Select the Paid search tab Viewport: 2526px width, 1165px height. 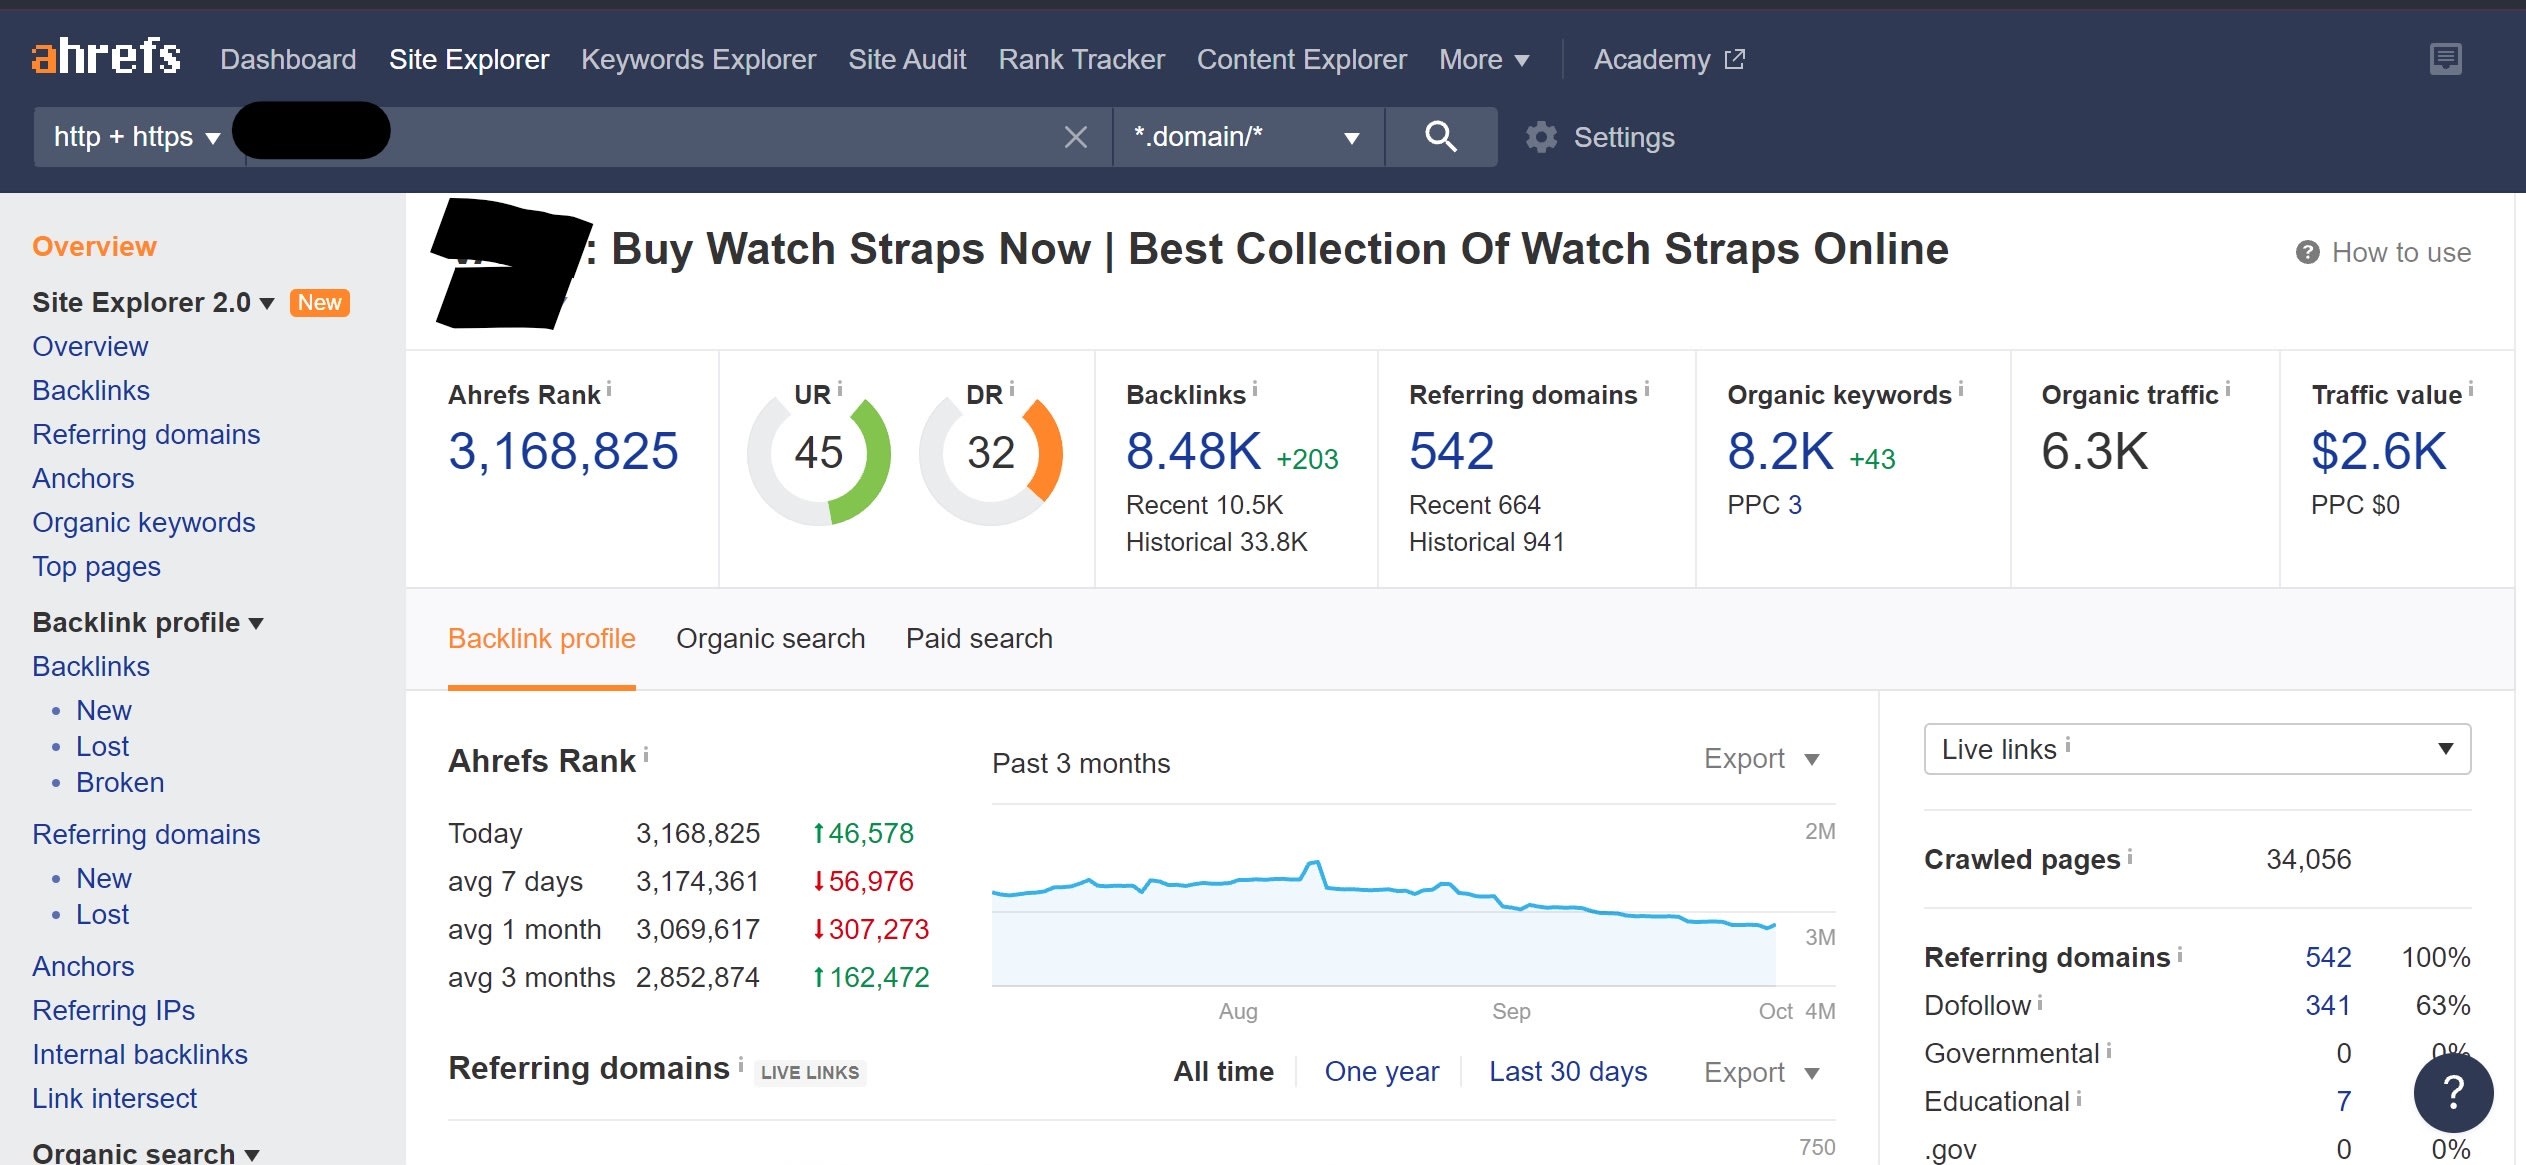pos(979,636)
